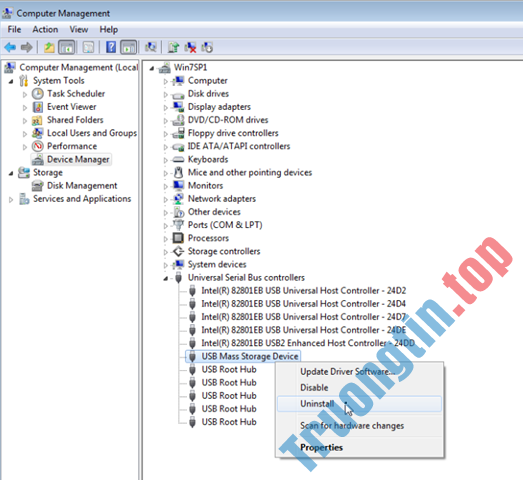
Task: Expand the Task Scheduler node
Action: click(x=25, y=94)
